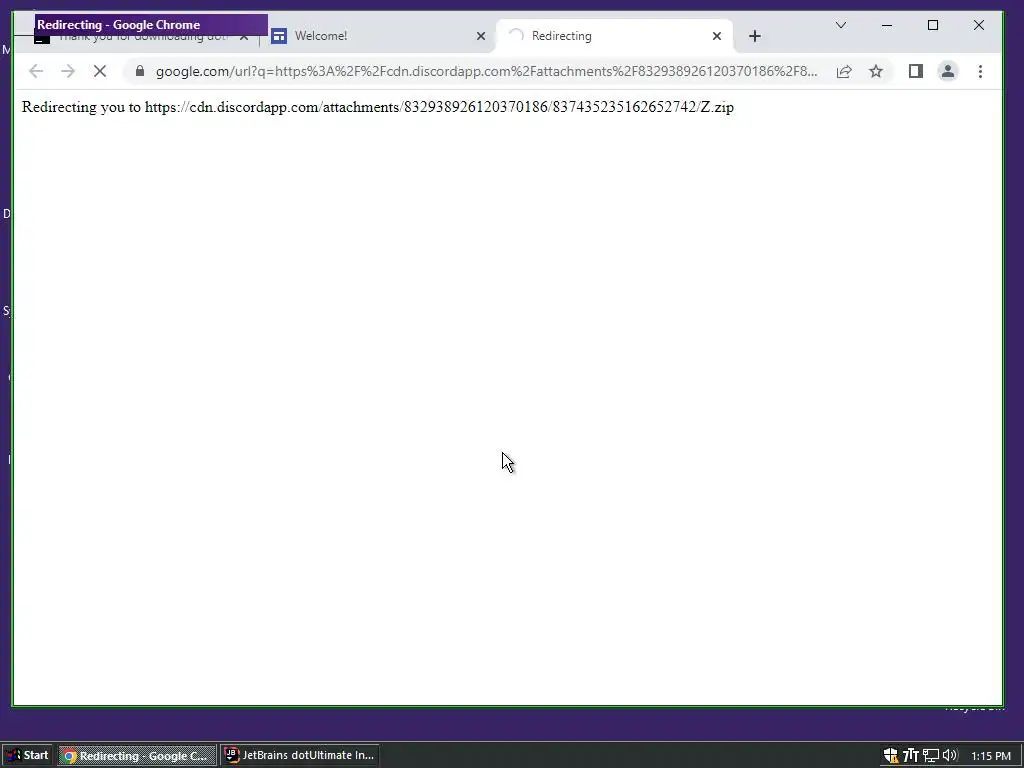Open the volume speaker tray icon
Viewport: 1024px width, 768px height.
coord(950,756)
